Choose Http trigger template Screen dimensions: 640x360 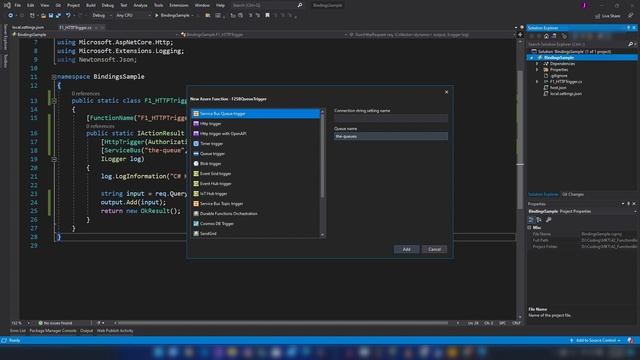pos(256,124)
